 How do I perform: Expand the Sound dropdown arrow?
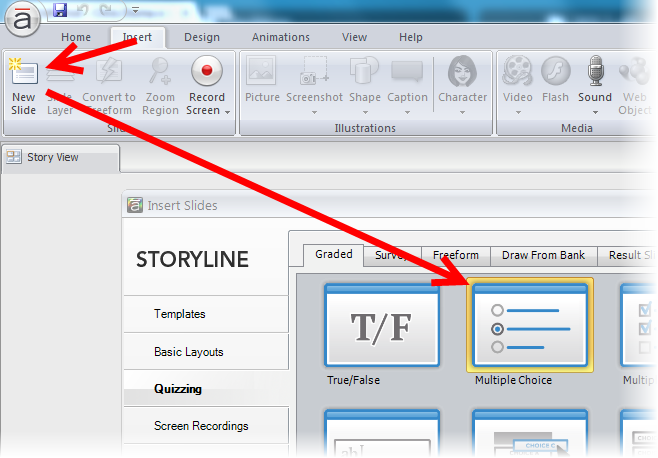point(595,113)
